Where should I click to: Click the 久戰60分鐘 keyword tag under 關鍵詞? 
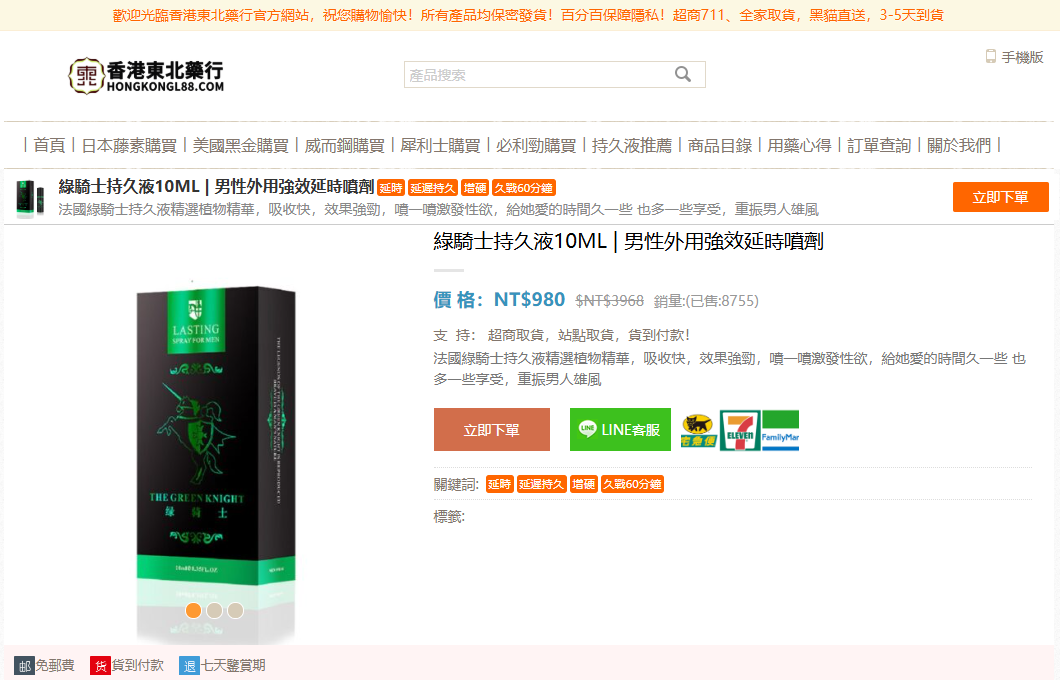click(632, 485)
